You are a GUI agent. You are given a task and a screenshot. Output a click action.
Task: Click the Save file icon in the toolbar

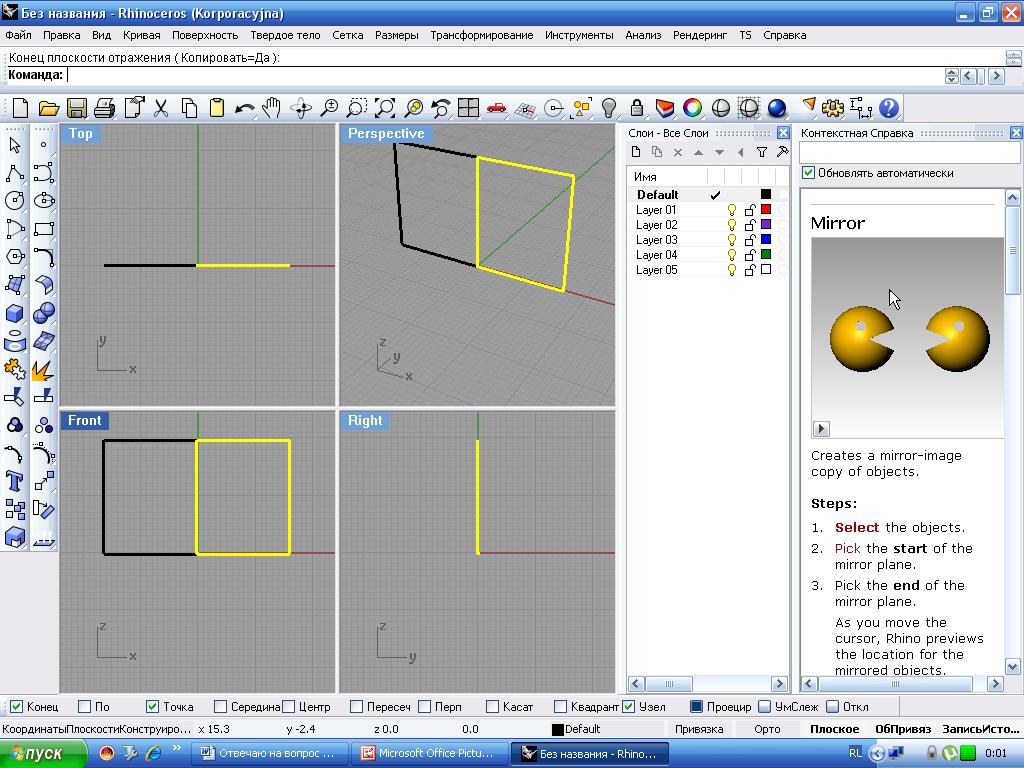coord(76,108)
